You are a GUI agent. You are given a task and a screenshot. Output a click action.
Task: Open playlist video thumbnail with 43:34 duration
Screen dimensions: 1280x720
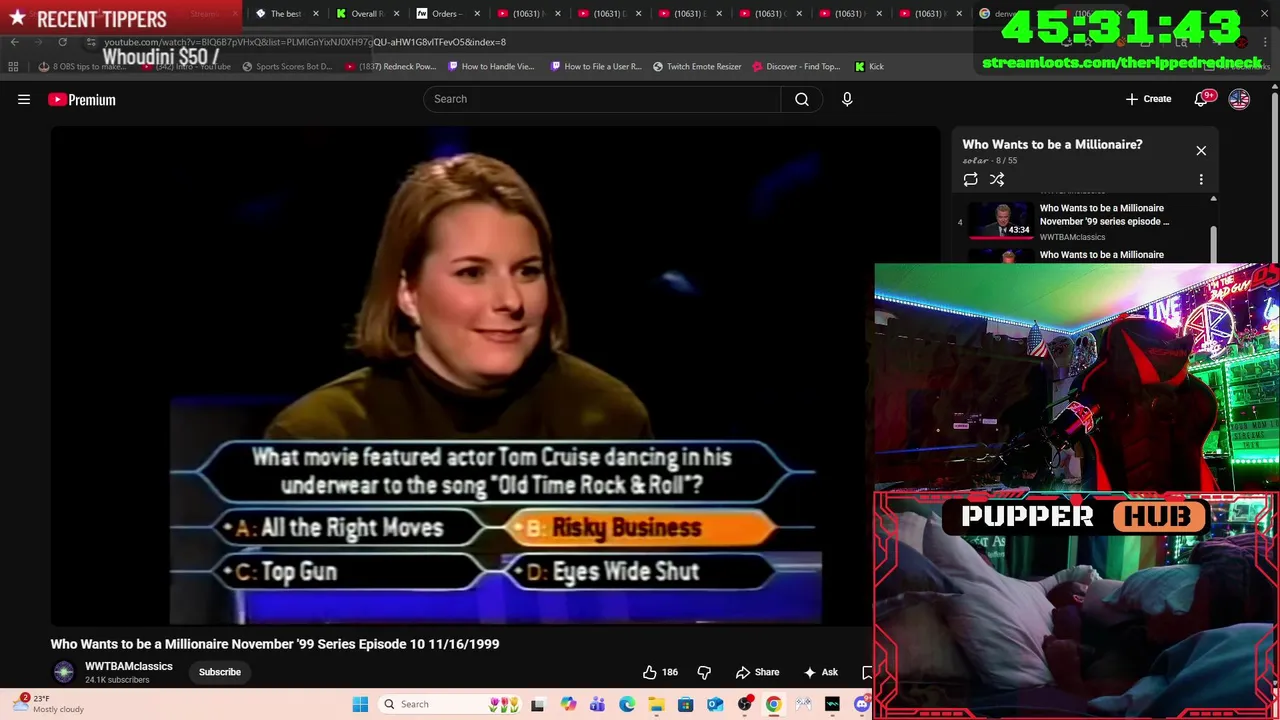coord(1001,221)
